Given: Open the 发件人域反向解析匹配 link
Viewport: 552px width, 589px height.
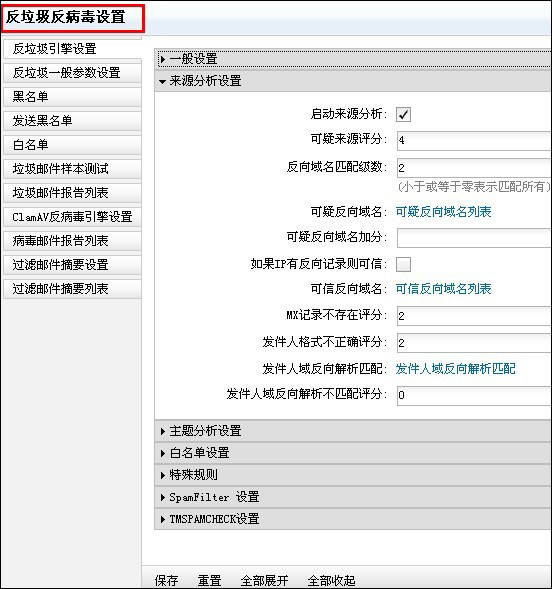Looking at the screenshot, I should click(455, 369).
